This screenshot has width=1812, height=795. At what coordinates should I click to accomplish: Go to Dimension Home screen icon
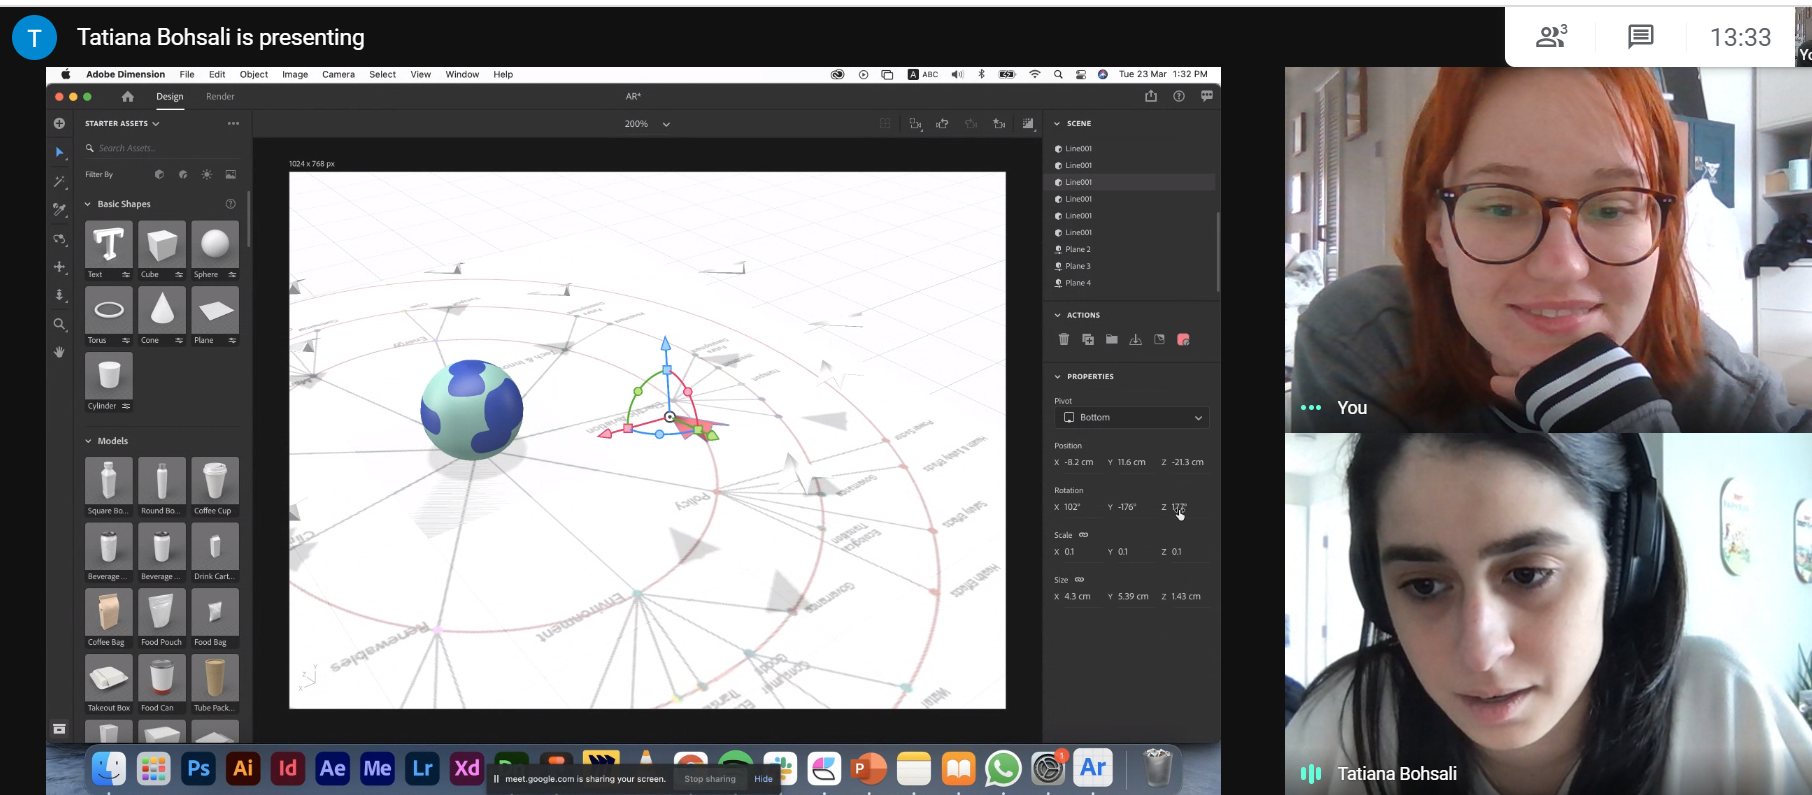[127, 97]
